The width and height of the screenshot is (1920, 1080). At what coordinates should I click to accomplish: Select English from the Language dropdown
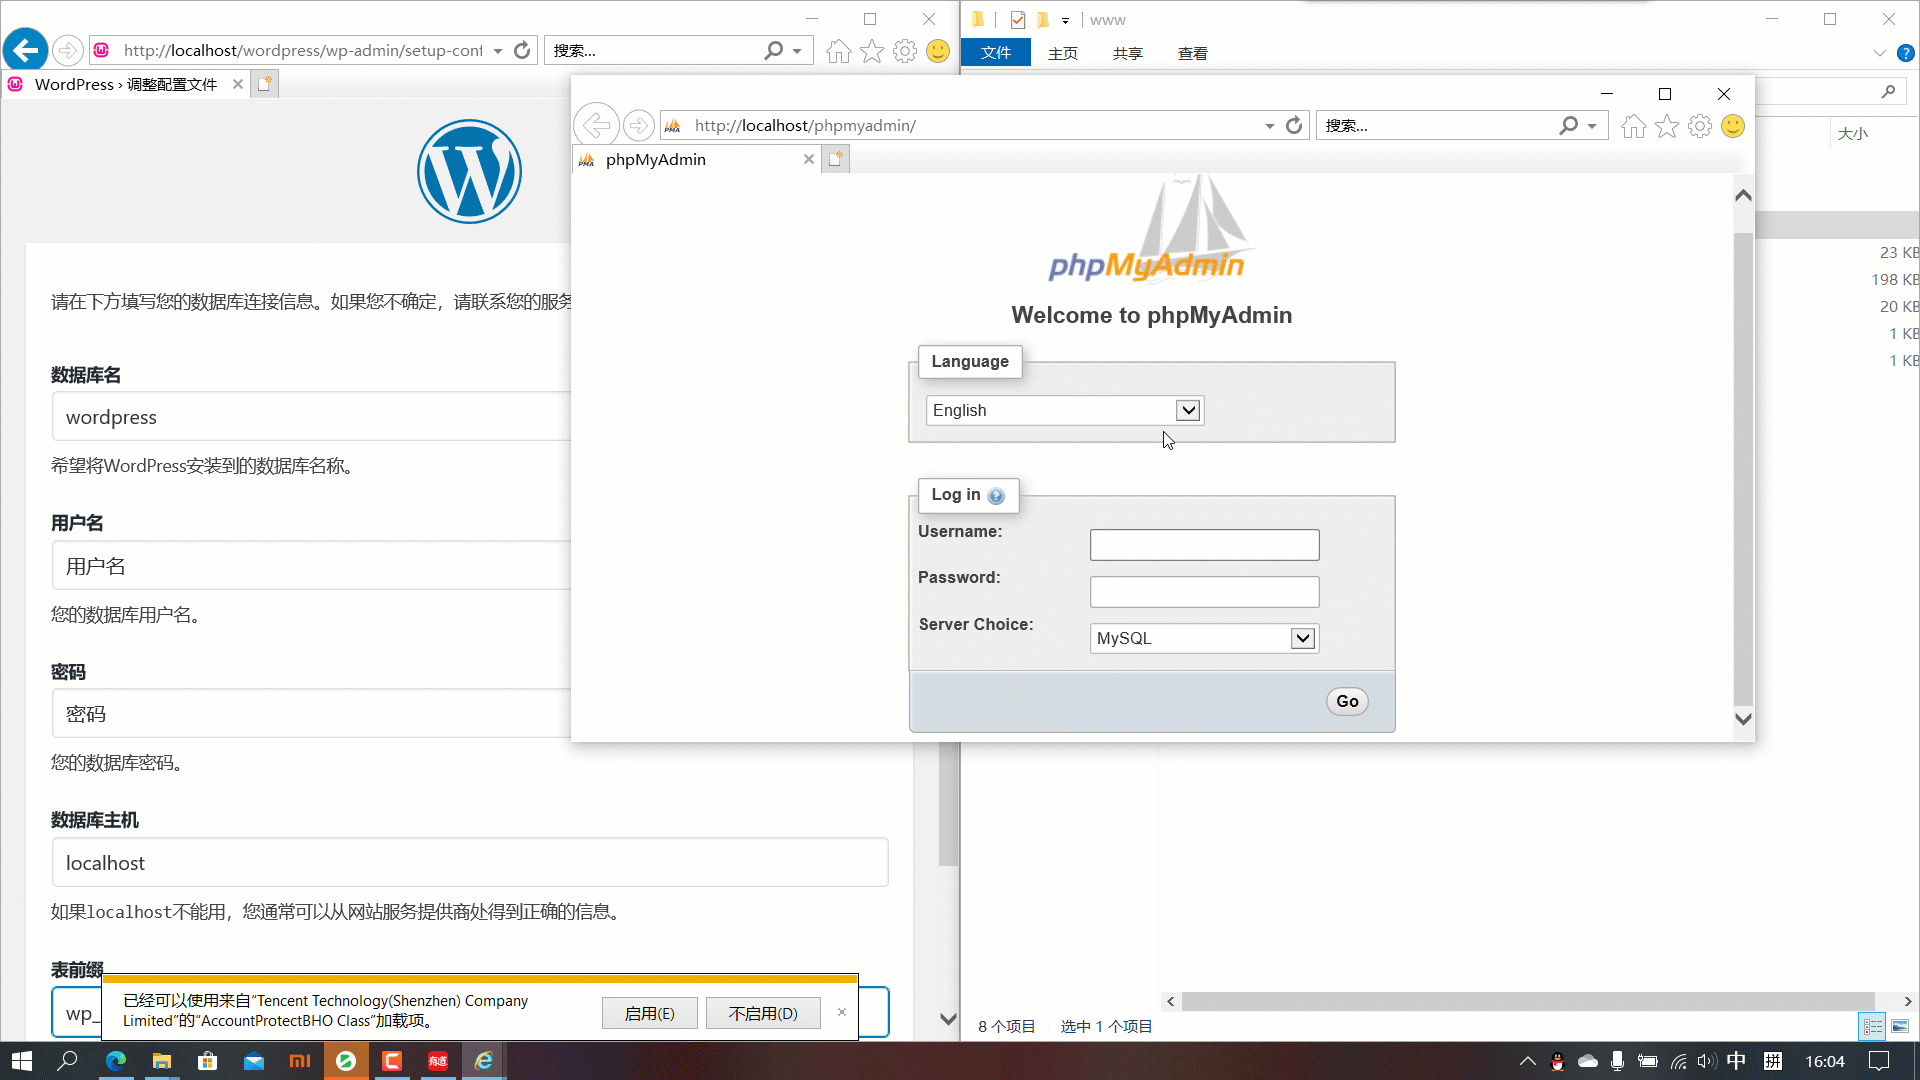[1062, 410]
